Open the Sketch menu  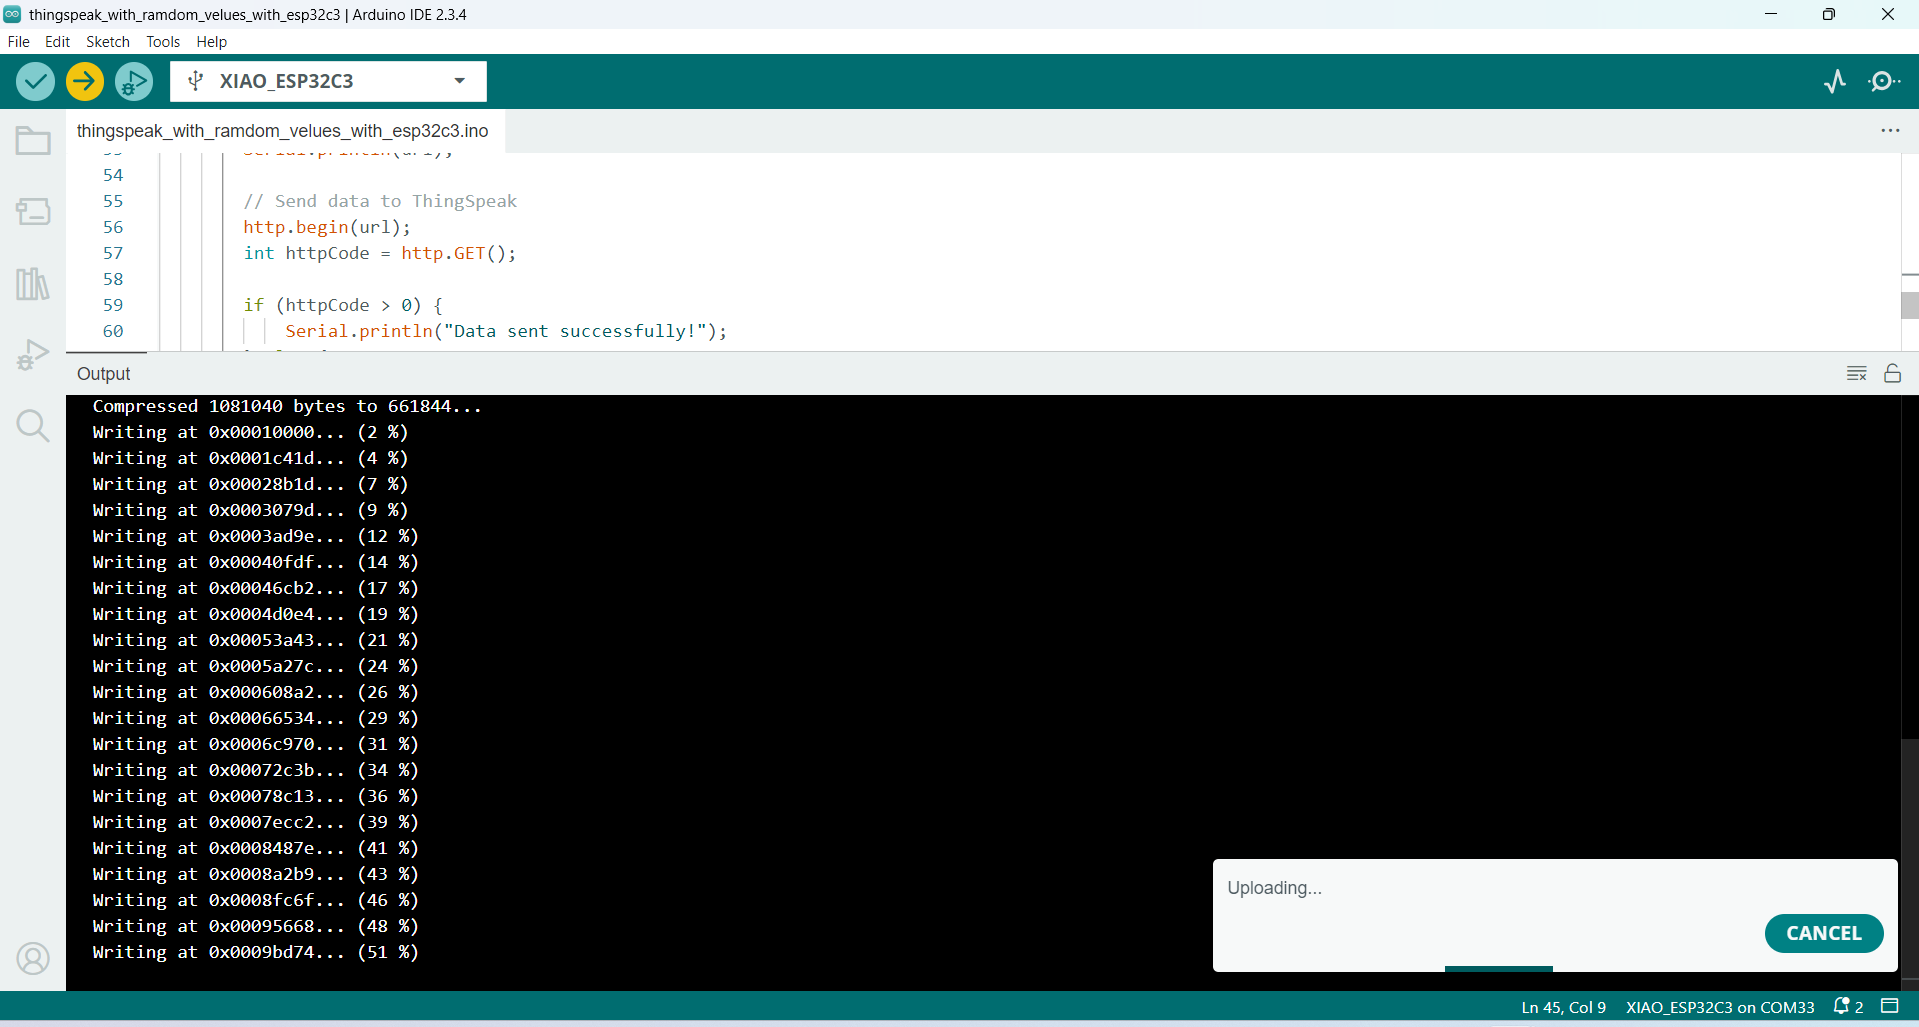click(108, 42)
